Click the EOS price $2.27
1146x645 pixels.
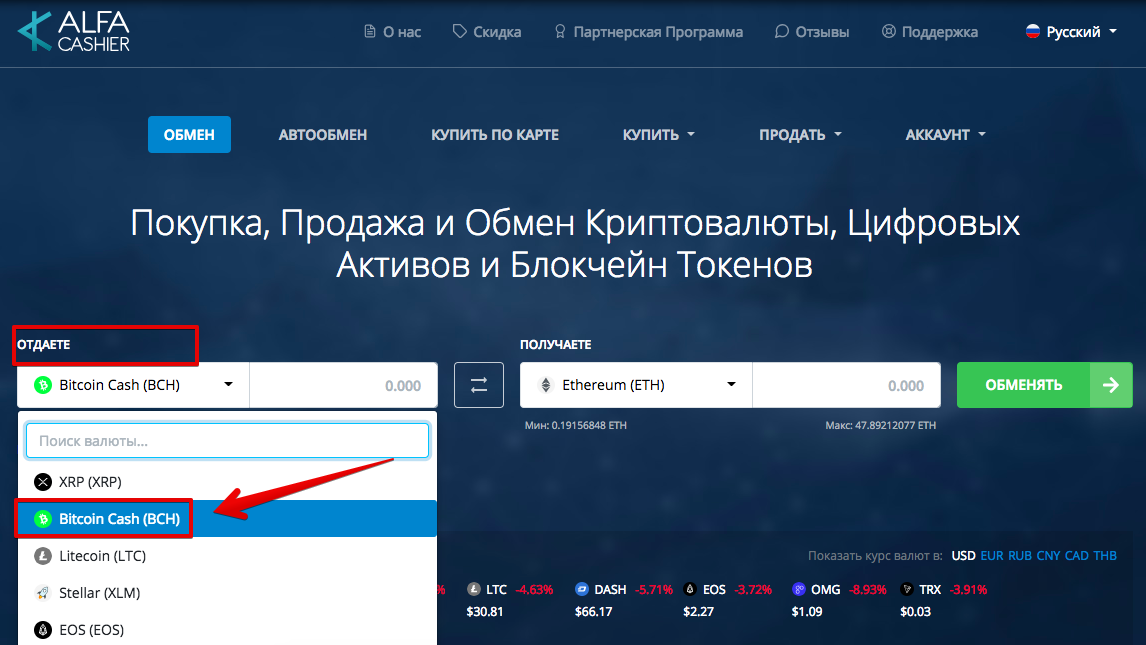coord(698,611)
